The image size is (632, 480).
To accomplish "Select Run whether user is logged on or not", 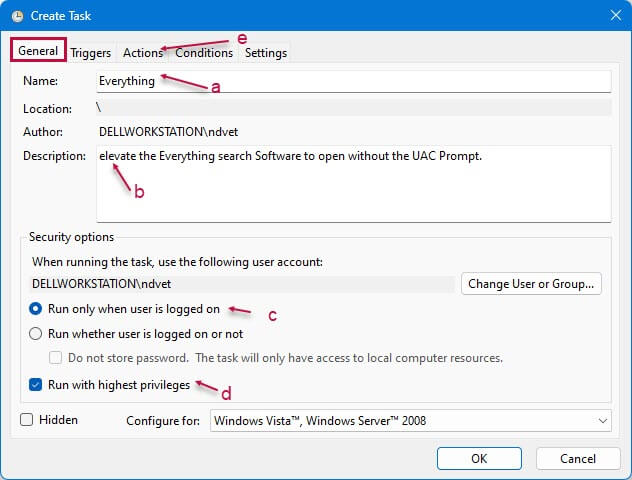I will [136, 334].
